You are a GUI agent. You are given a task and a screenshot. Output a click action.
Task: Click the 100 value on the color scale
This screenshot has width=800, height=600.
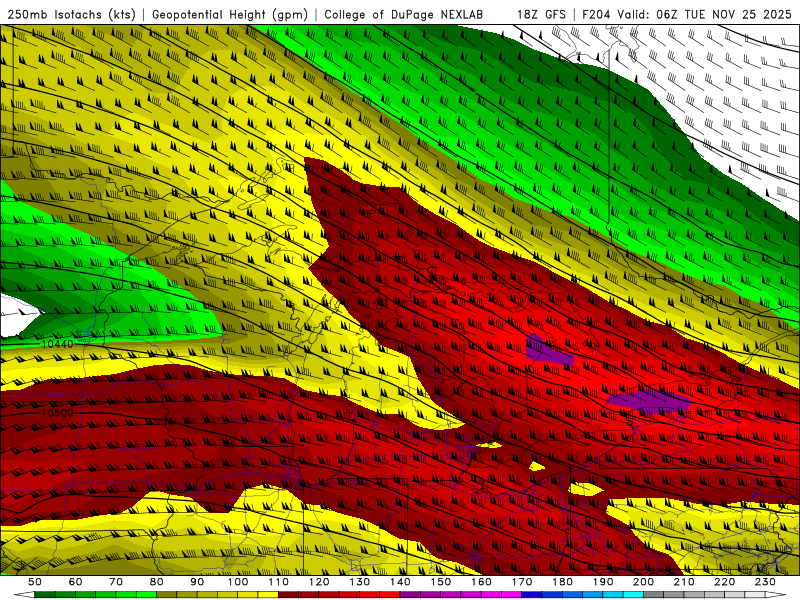click(238, 582)
